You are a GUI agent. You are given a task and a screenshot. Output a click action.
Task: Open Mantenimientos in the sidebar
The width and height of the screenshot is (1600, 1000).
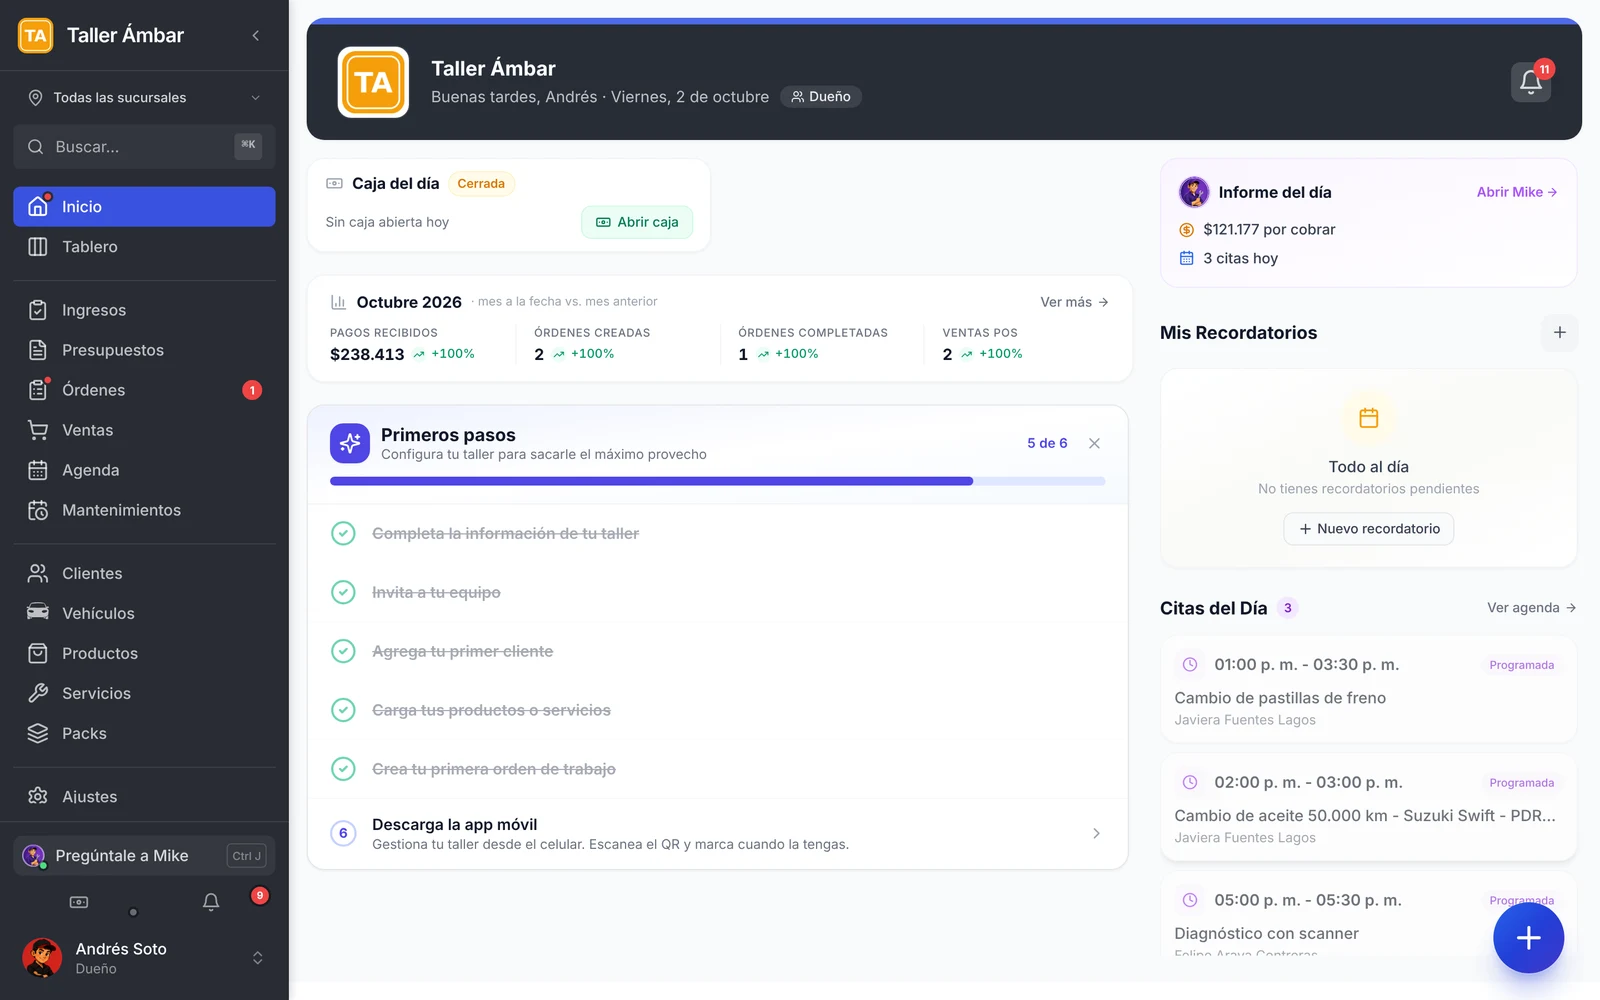click(x=144, y=510)
